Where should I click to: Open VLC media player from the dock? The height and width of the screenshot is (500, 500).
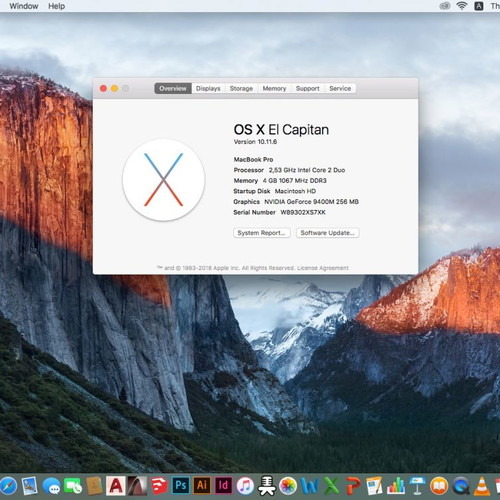482,486
